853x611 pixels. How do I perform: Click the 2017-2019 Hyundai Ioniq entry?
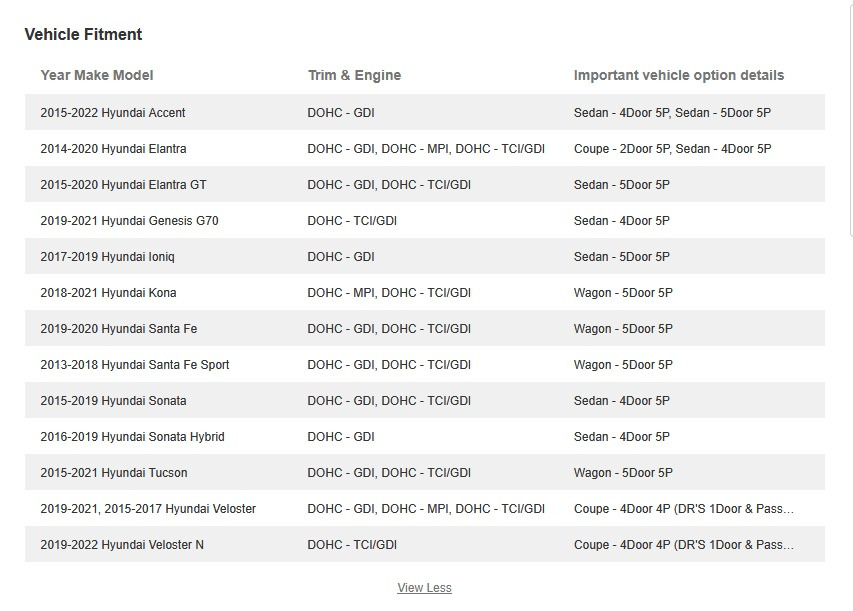point(107,257)
